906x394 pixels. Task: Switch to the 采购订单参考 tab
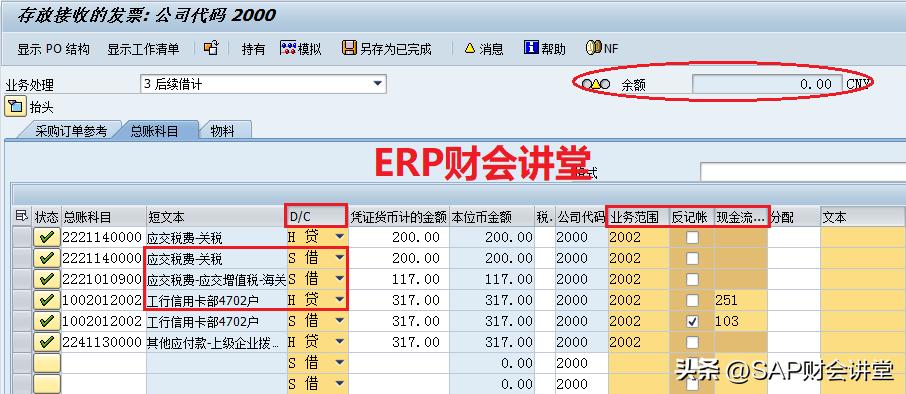[x=70, y=131]
